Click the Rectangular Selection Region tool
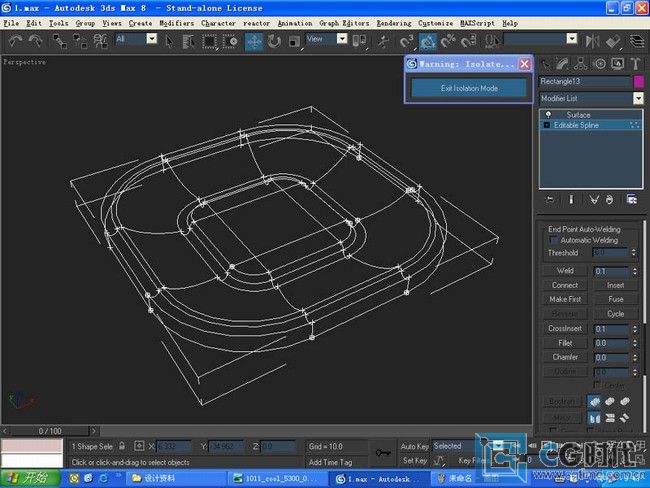Screen dimensions: 650x488 click(x=209, y=41)
